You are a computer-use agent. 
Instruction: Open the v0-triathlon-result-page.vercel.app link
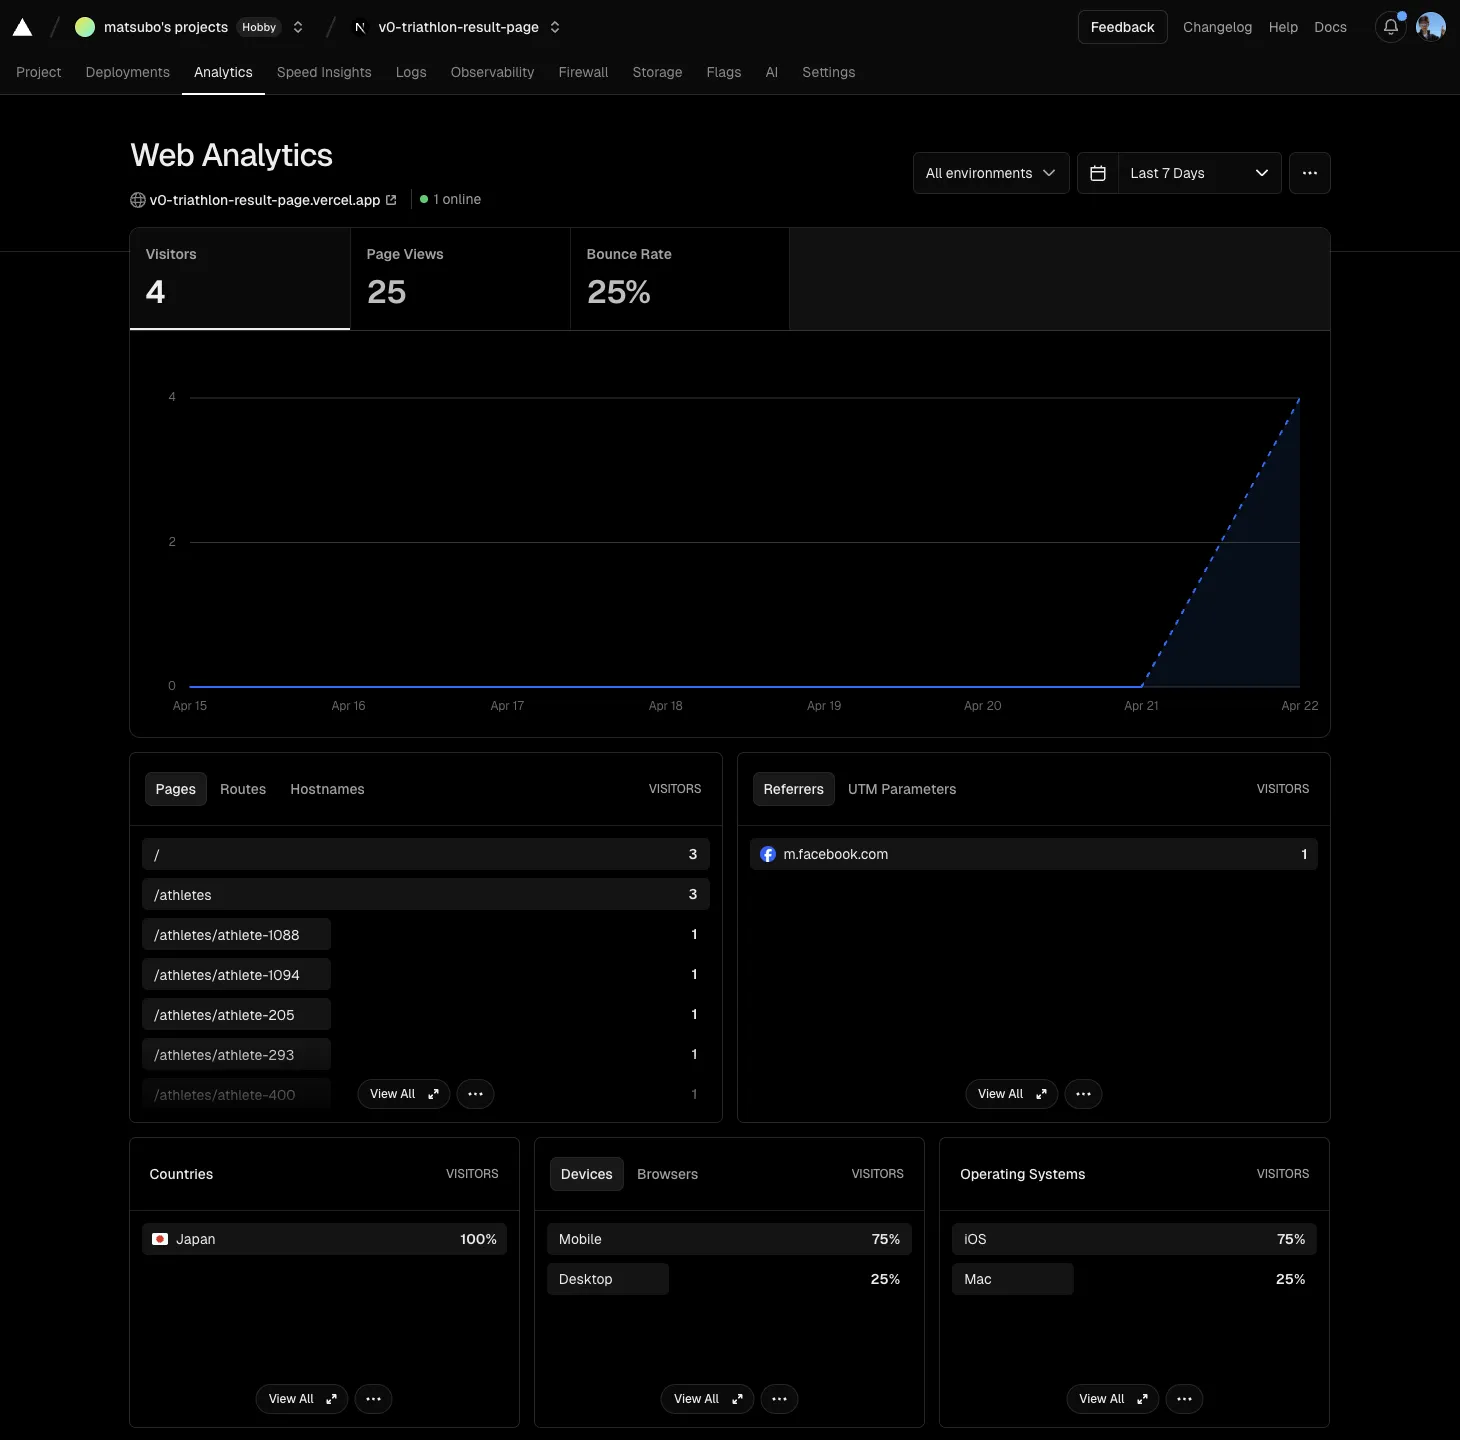coord(265,200)
